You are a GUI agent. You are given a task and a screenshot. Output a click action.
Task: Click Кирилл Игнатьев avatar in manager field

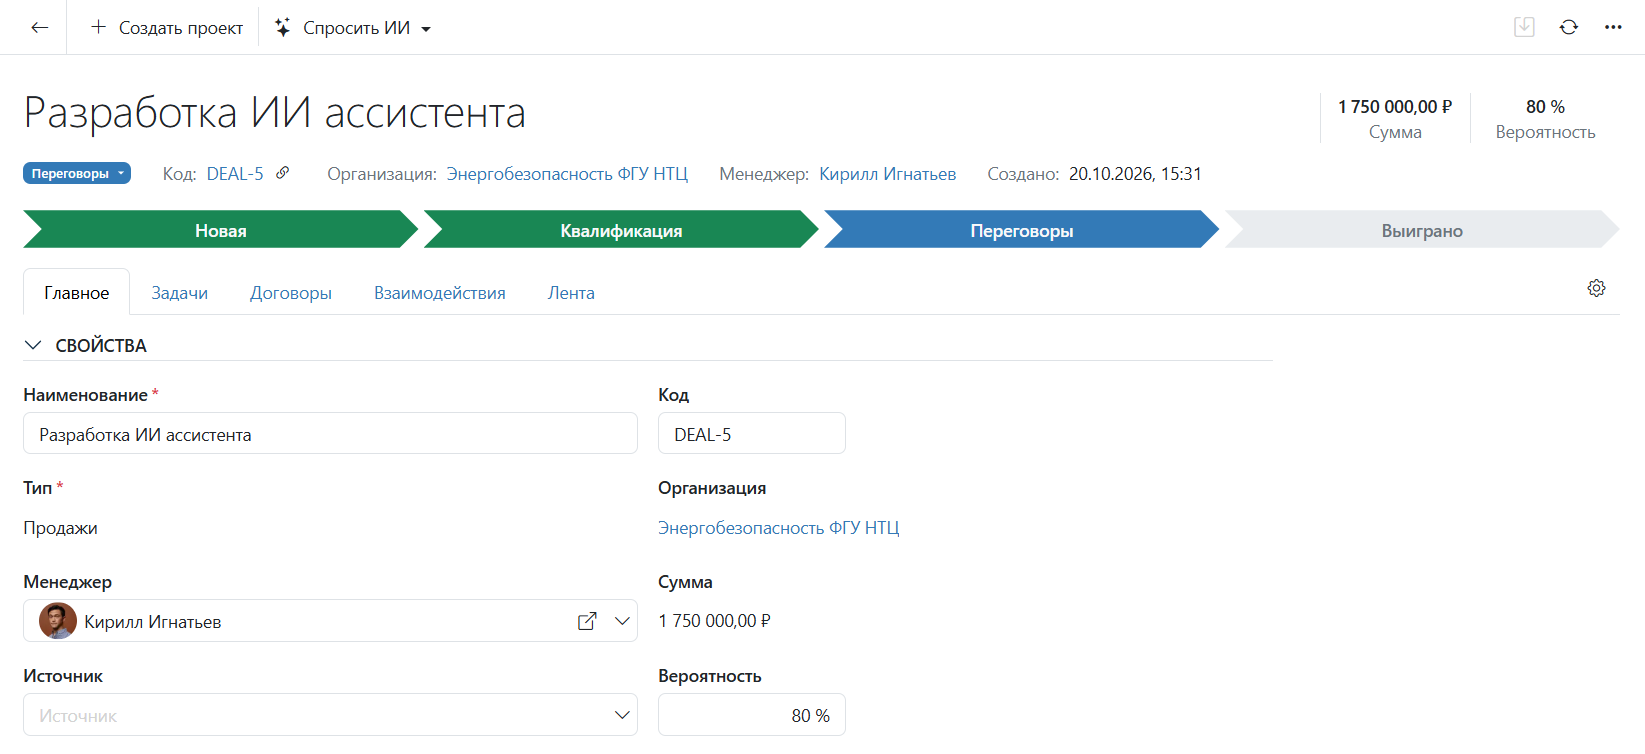(58, 621)
